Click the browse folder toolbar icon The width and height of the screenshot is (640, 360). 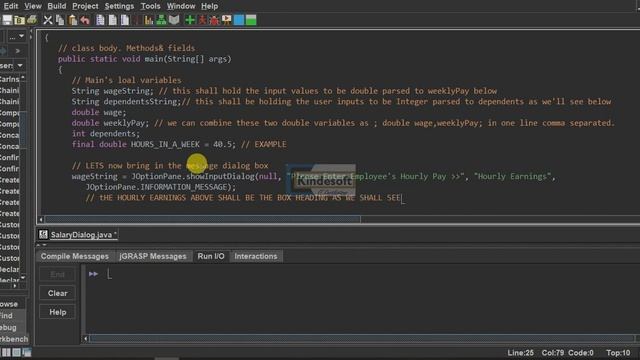click(19, 20)
